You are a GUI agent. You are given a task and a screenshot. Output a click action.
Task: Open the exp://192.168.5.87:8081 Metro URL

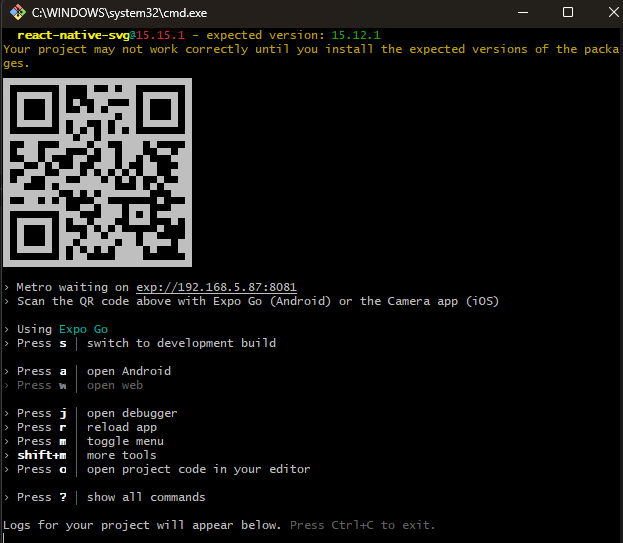pyautogui.click(x=216, y=287)
